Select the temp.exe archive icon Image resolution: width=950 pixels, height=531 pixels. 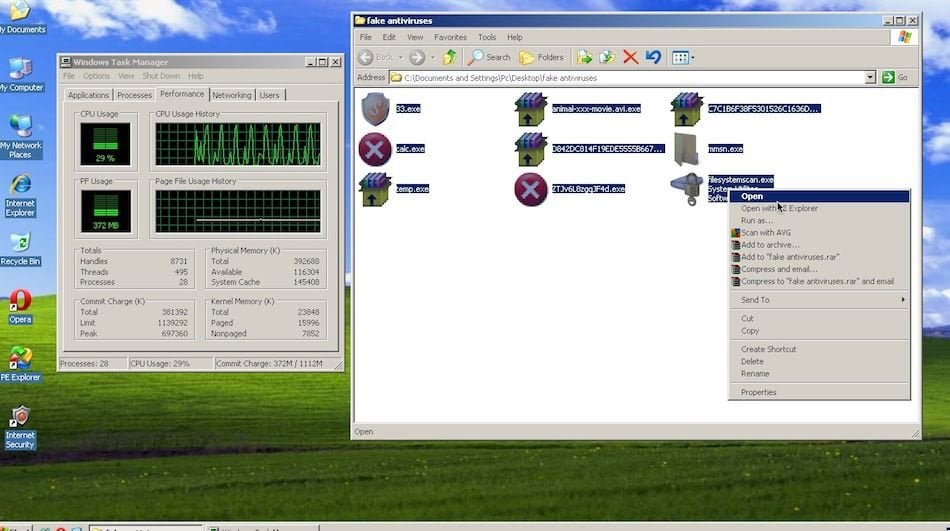374,189
